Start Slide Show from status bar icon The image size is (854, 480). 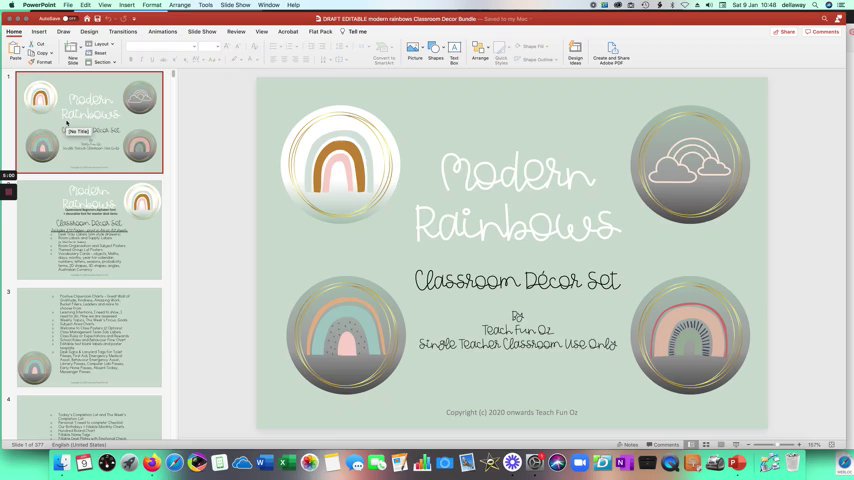pos(736,445)
